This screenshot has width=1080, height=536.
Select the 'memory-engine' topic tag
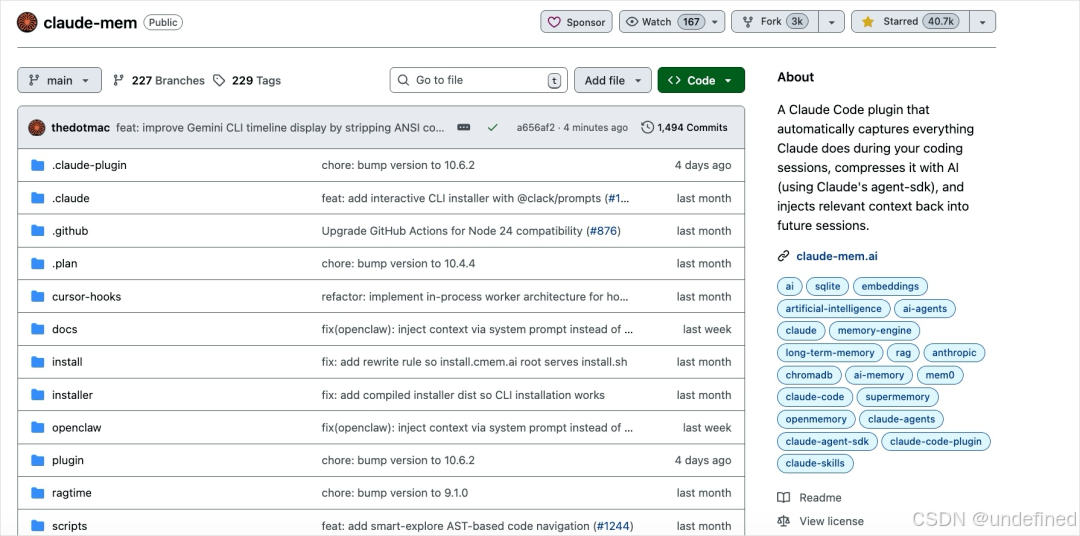click(x=874, y=331)
